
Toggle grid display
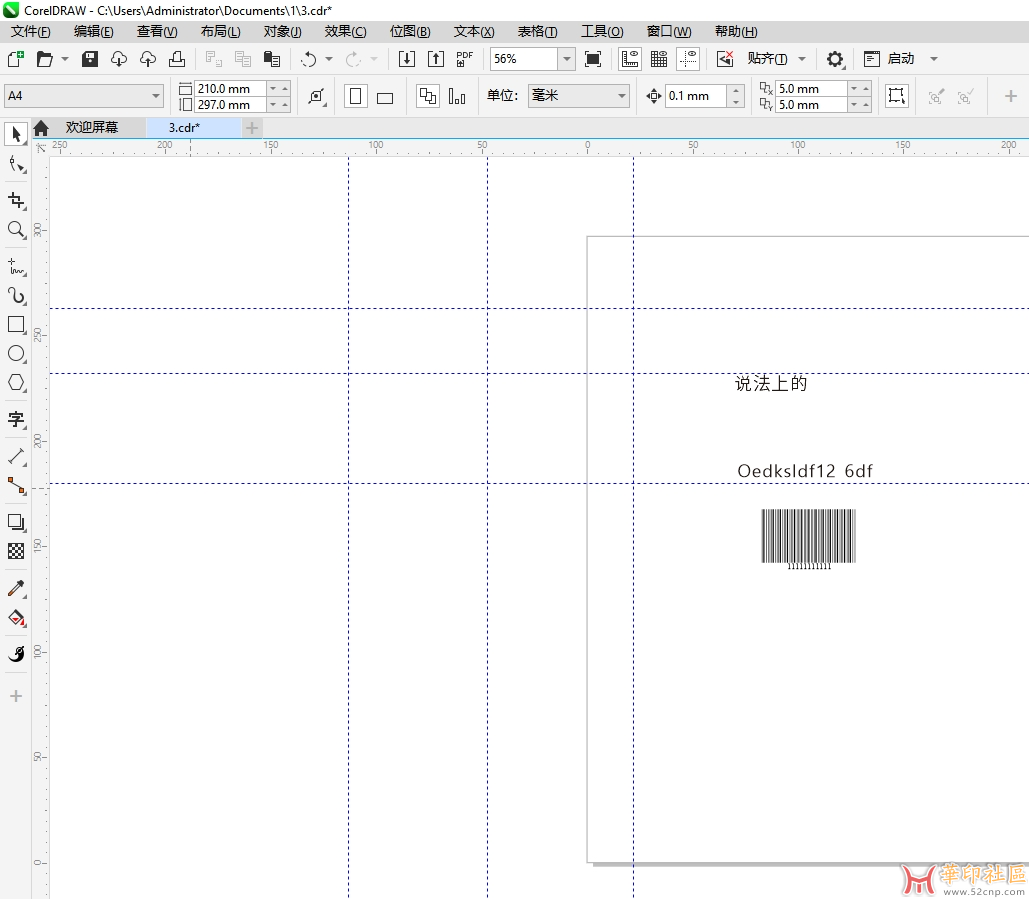(x=659, y=59)
